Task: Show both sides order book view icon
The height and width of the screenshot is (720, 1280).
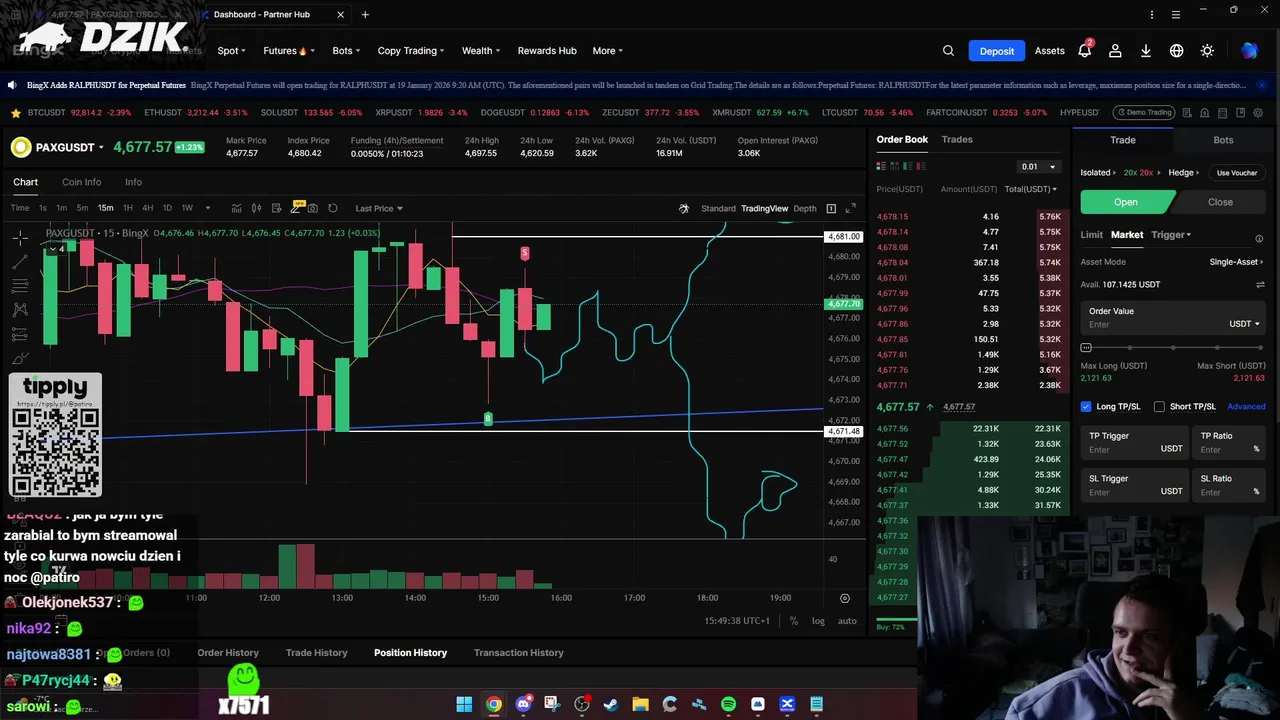Action: pos(881,166)
